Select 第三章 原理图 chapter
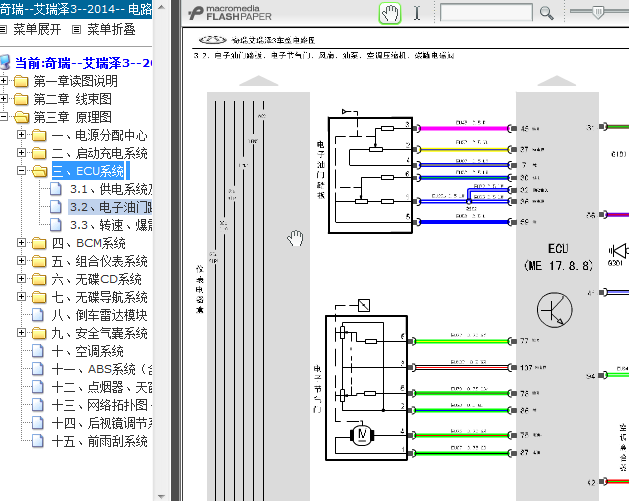Viewport: 629px width, 501px height. coord(72,117)
